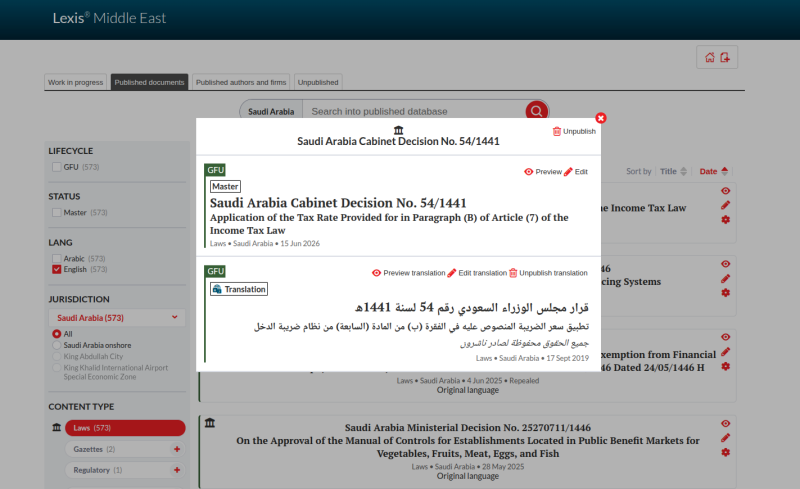Open Master title Cabinet Decision No. 54/1441
The width and height of the screenshot is (800, 489).
point(338,203)
